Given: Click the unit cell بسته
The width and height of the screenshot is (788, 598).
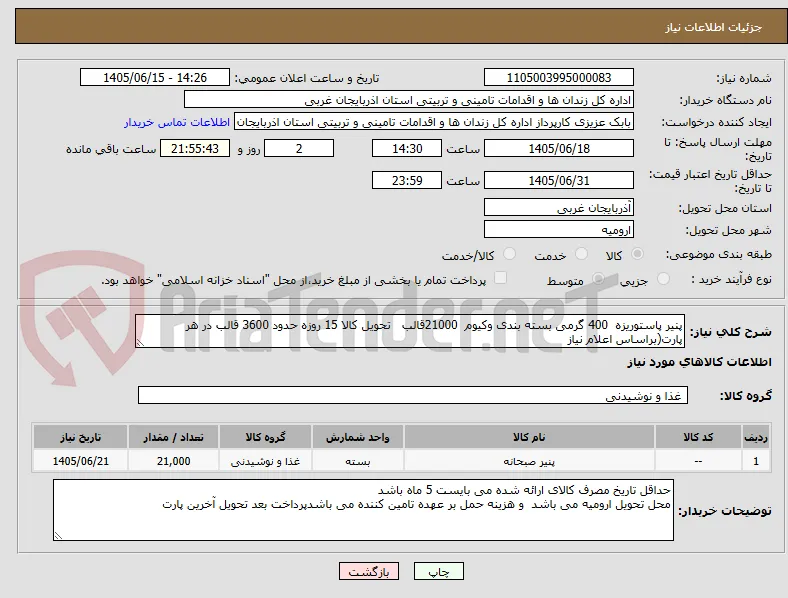Looking at the screenshot, I should pos(357,461).
